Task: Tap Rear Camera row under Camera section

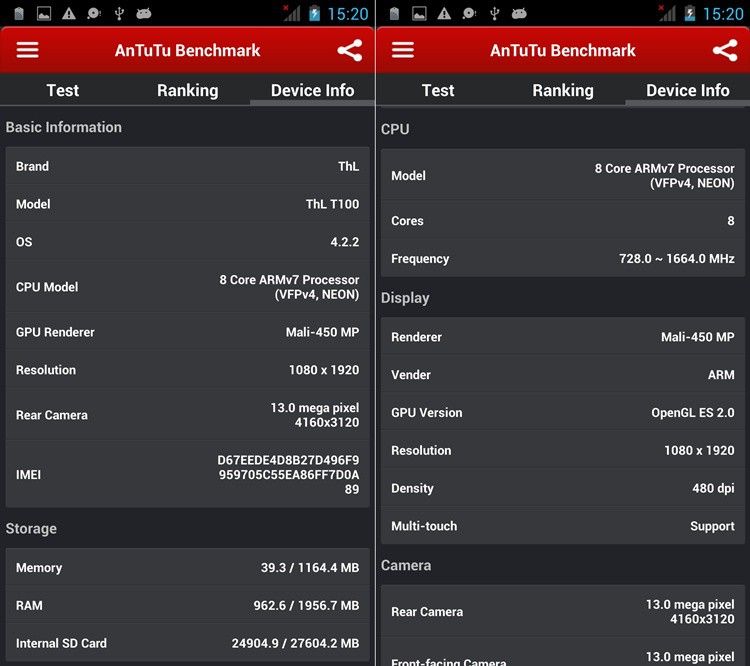Action: pos(563,611)
